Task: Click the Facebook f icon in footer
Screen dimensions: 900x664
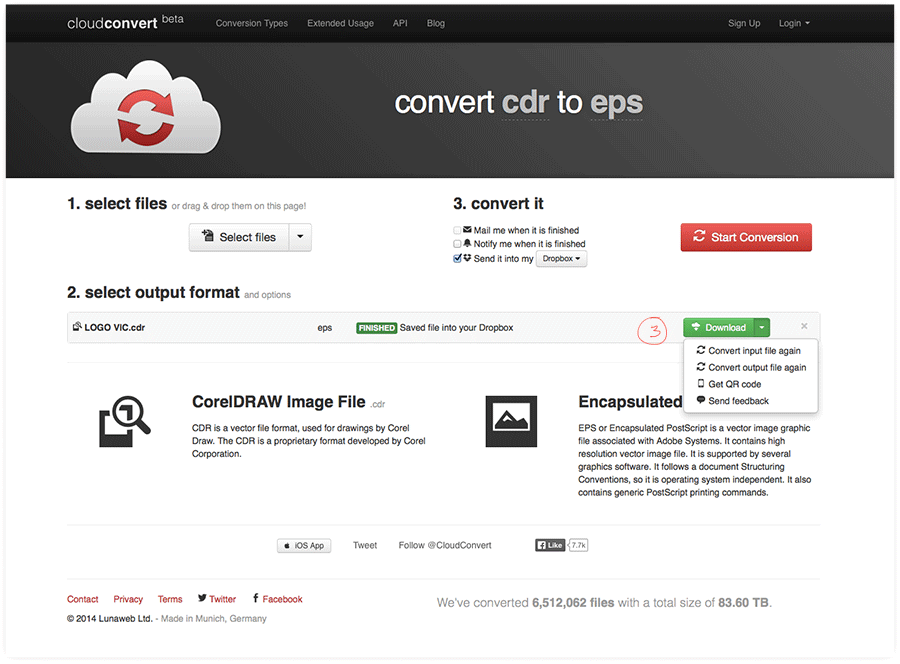Action: click(255, 598)
